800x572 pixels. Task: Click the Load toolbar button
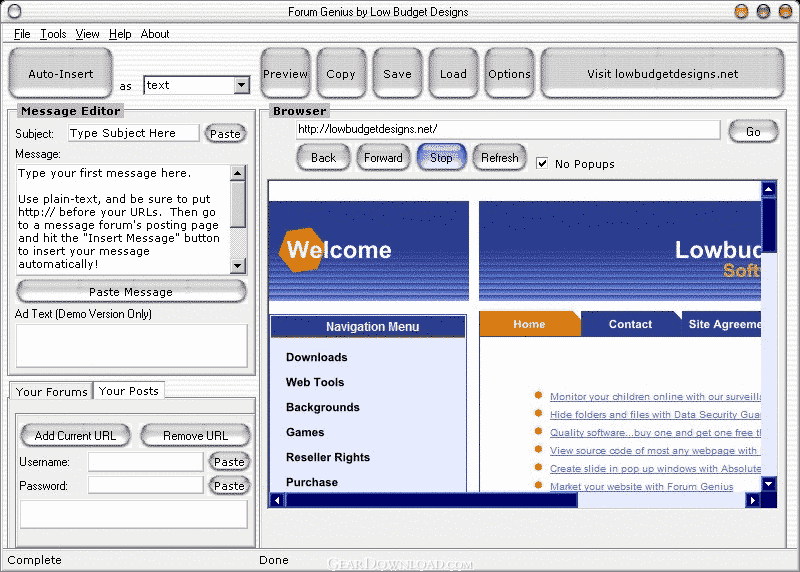(453, 73)
